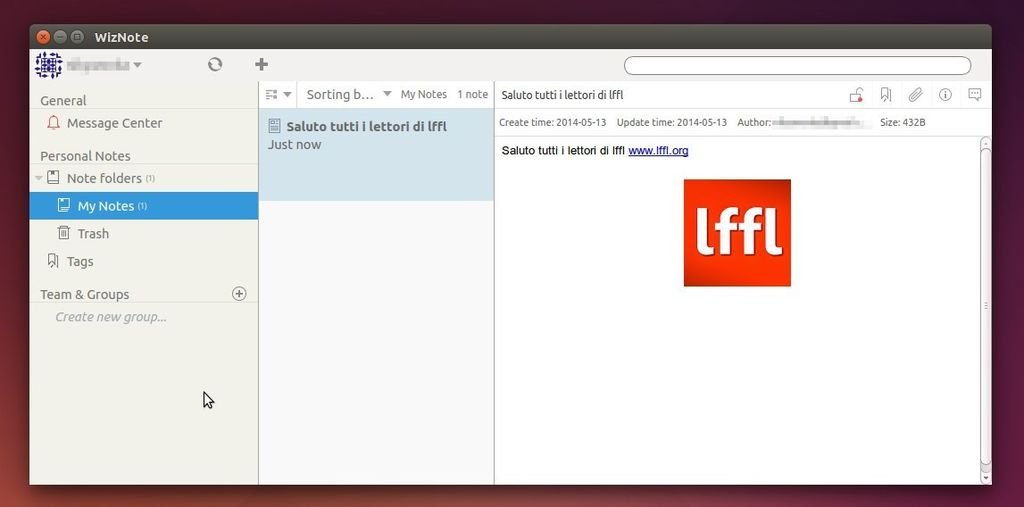The image size is (1024, 507).
Task: Open the list view mode dropdown
Action: click(x=278, y=95)
